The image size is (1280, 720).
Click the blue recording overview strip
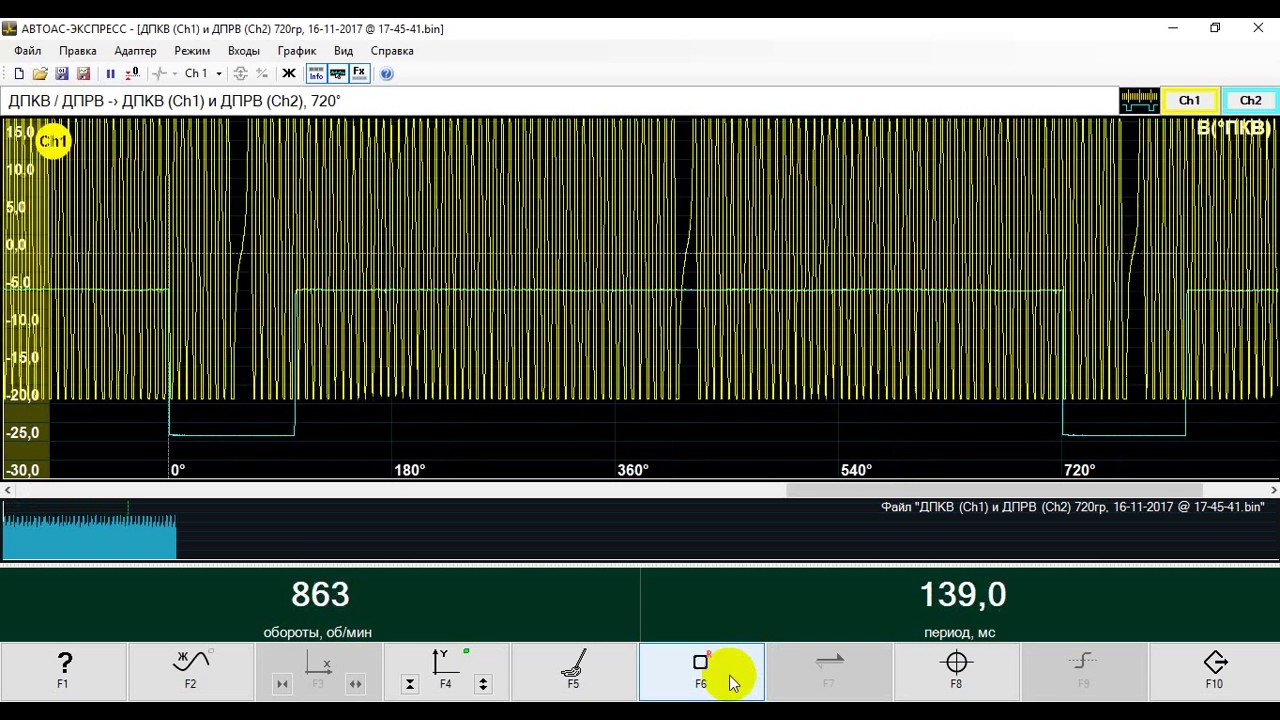(89, 536)
